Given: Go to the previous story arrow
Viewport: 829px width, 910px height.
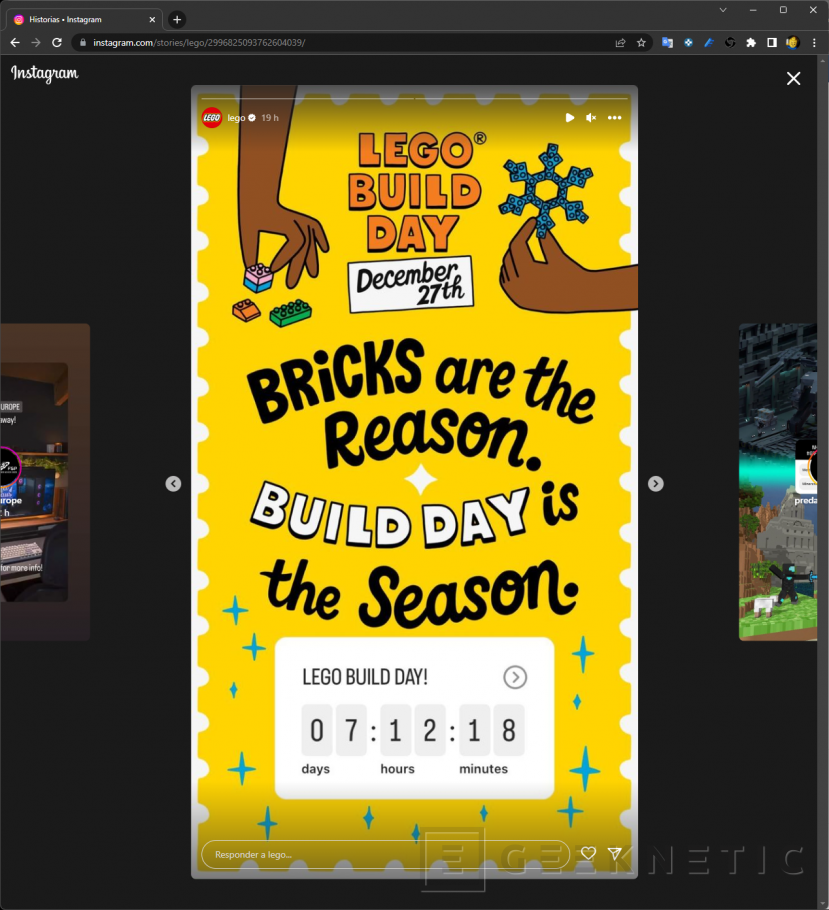Looking at the screenshot, I should [173, 484].
